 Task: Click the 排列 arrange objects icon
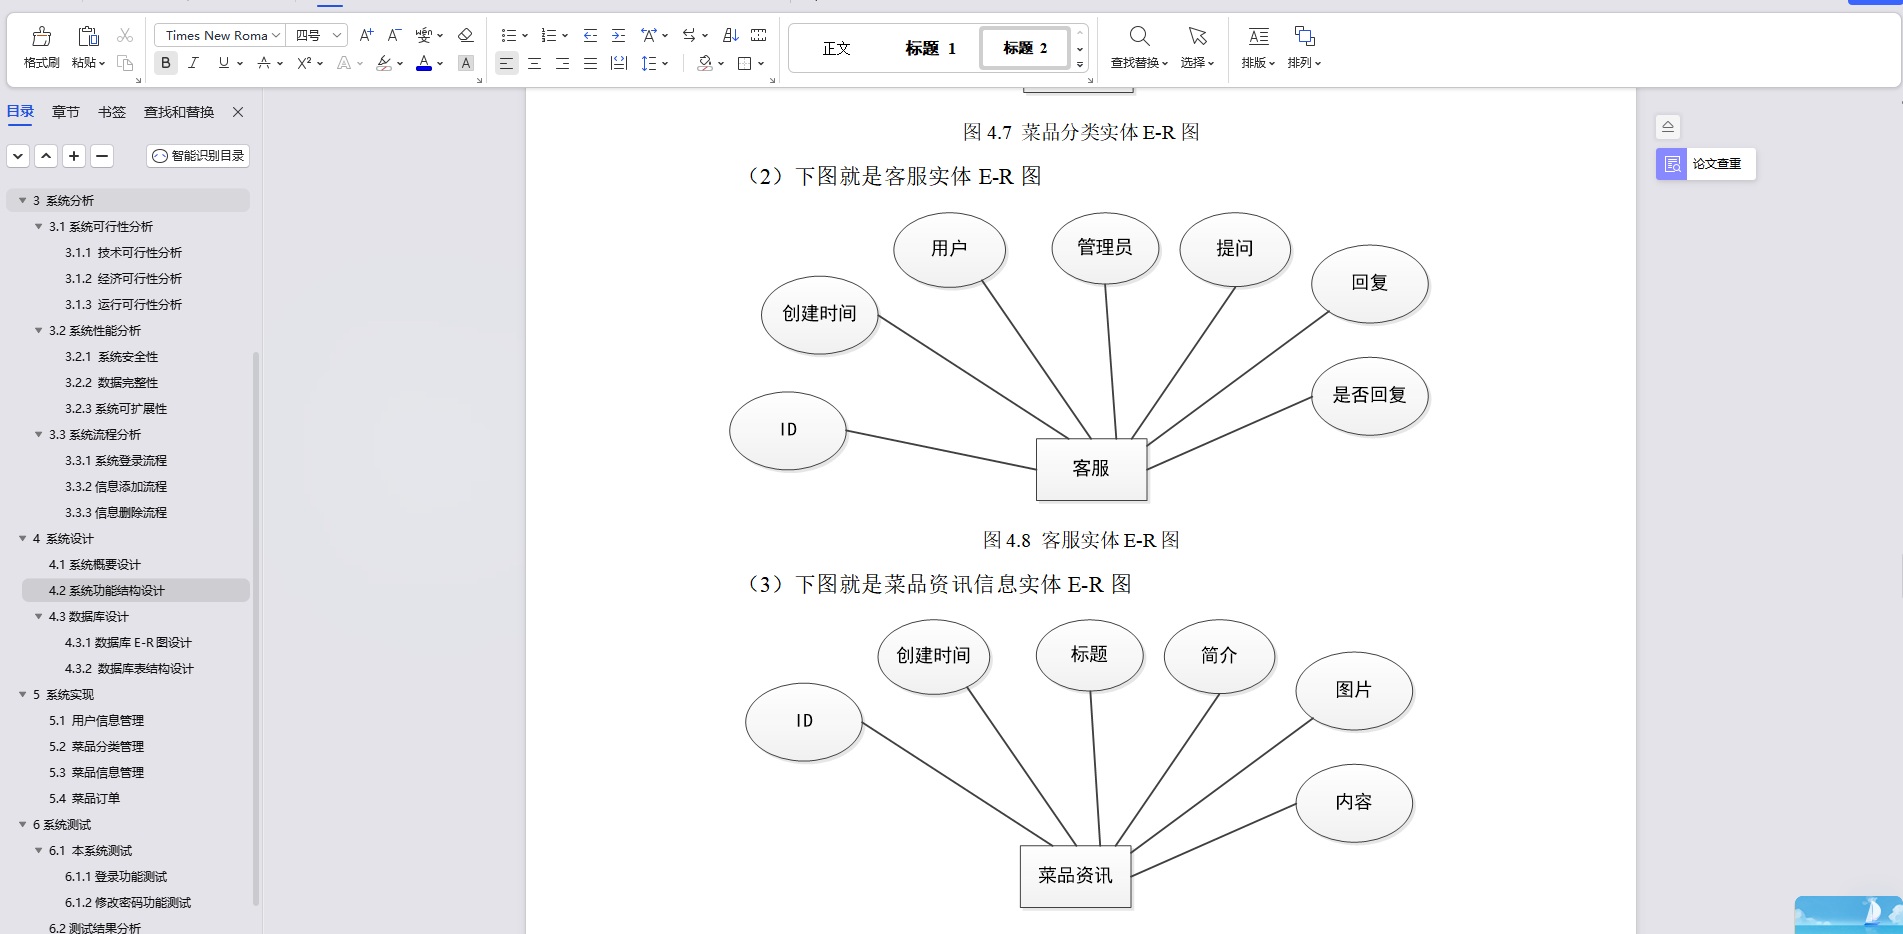coord(1303,47)
